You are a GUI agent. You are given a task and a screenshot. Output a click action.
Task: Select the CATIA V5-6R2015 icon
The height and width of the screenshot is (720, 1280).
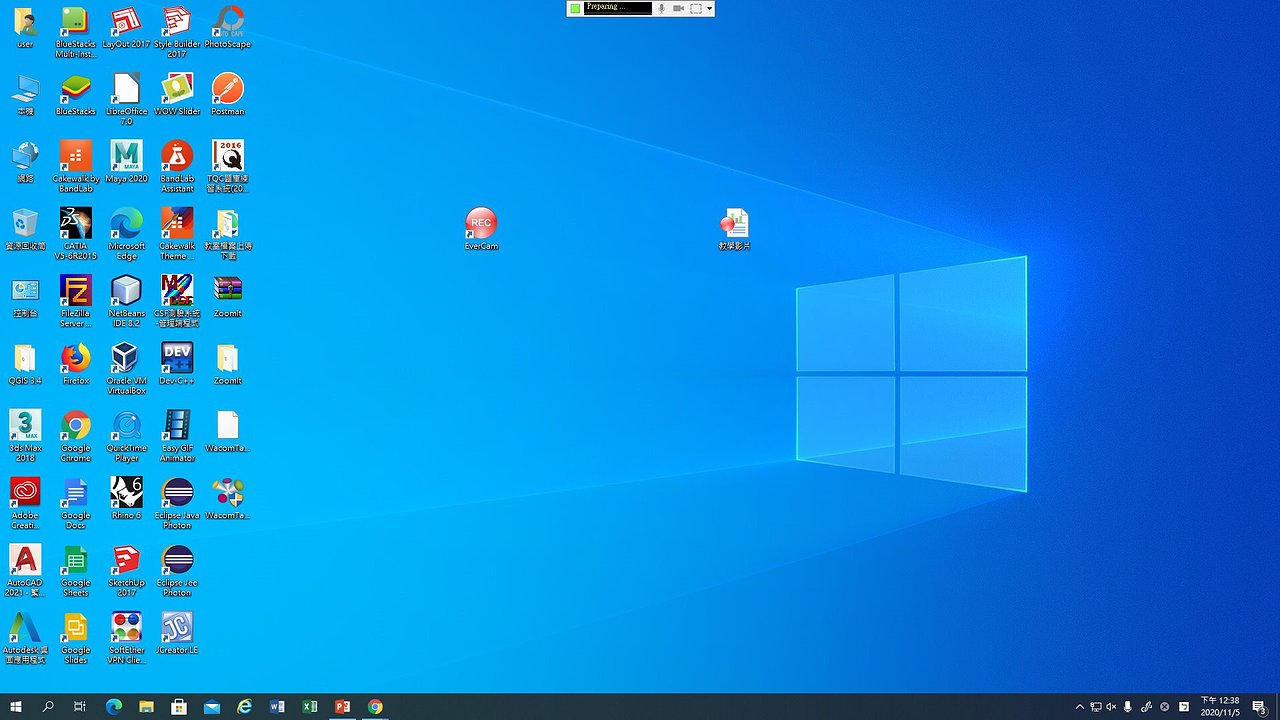point(76,233)
